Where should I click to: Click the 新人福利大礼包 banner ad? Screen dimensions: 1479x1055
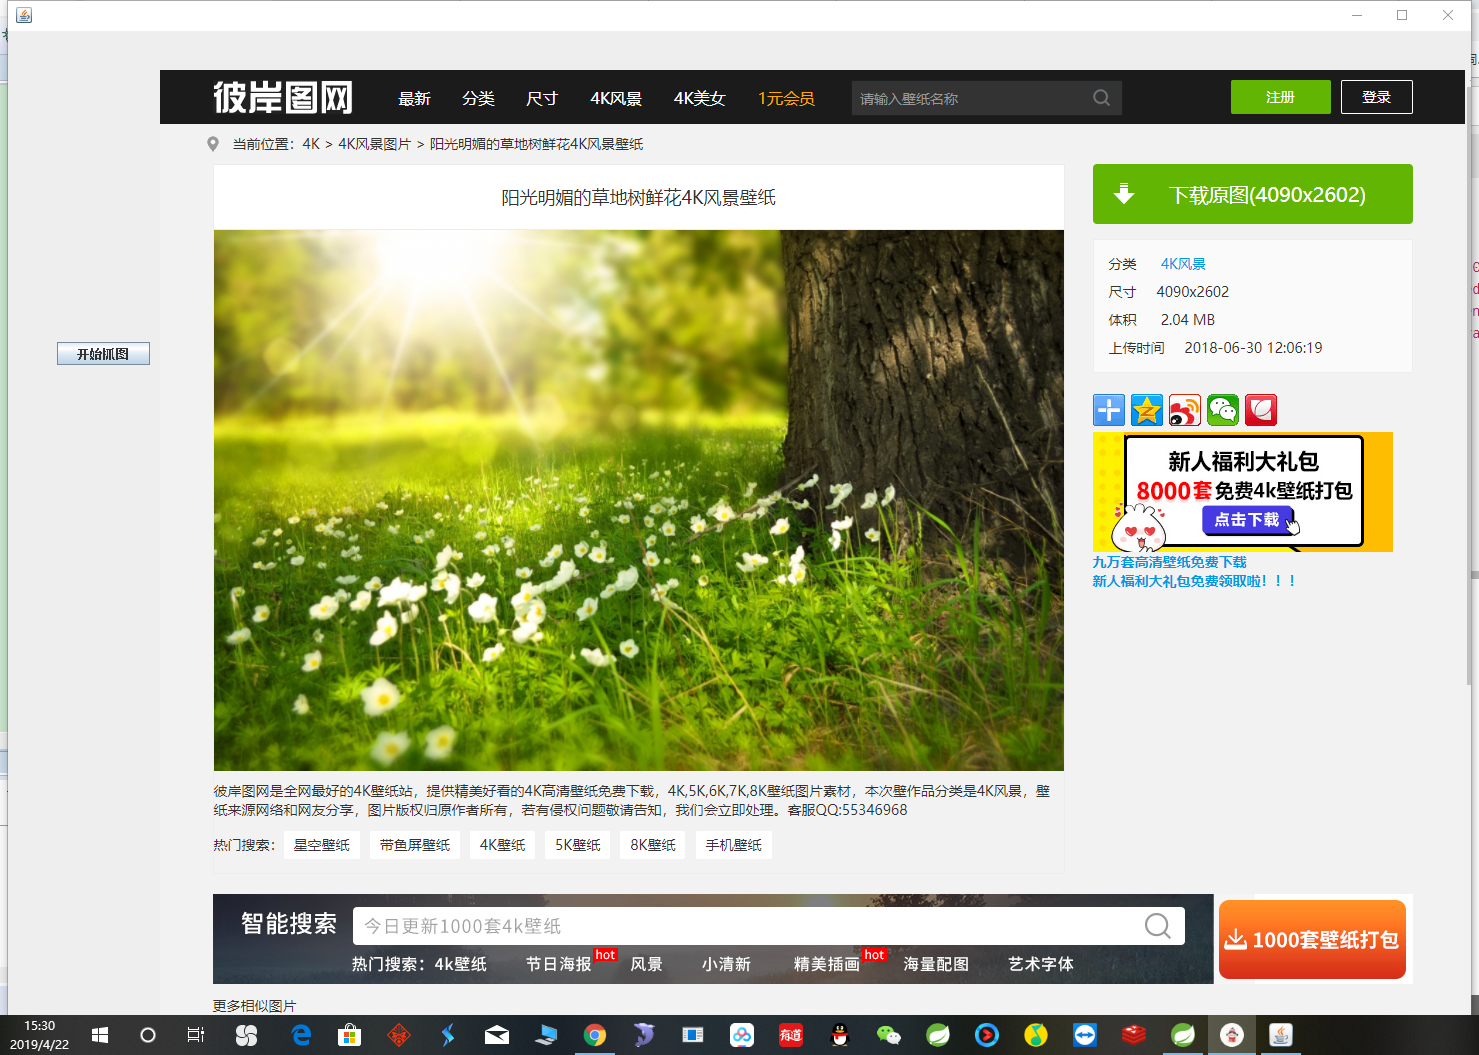1243,491
